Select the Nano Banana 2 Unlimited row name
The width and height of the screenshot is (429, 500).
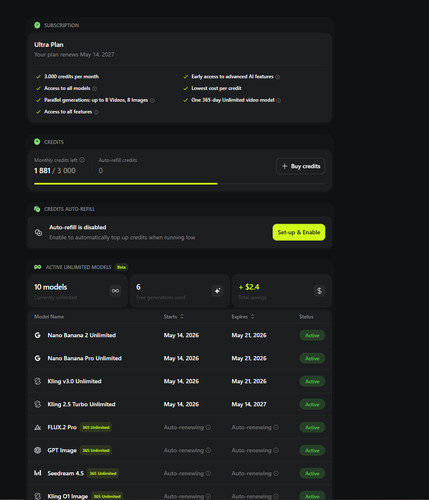pyautogui.click(x=82, y=335)
